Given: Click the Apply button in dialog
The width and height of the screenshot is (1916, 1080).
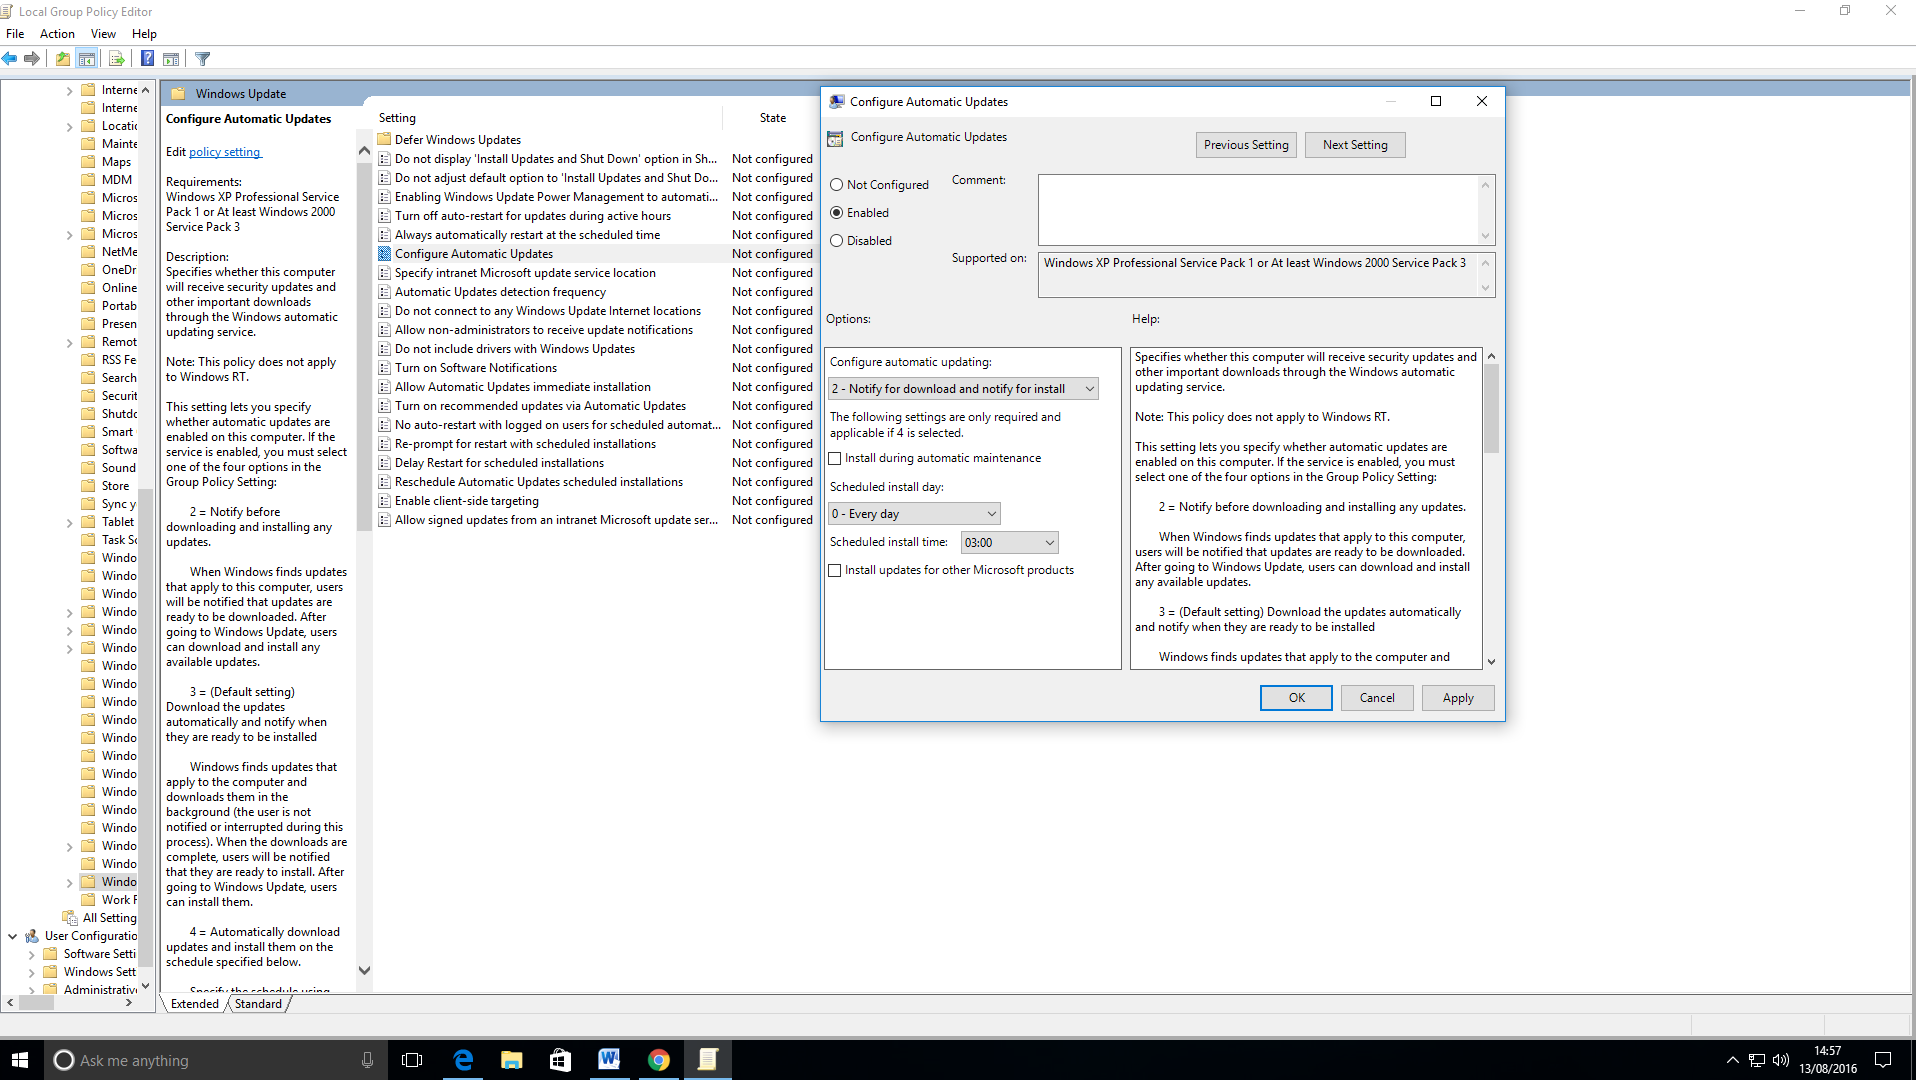Looking at the screenshot, I should 1457,698.
